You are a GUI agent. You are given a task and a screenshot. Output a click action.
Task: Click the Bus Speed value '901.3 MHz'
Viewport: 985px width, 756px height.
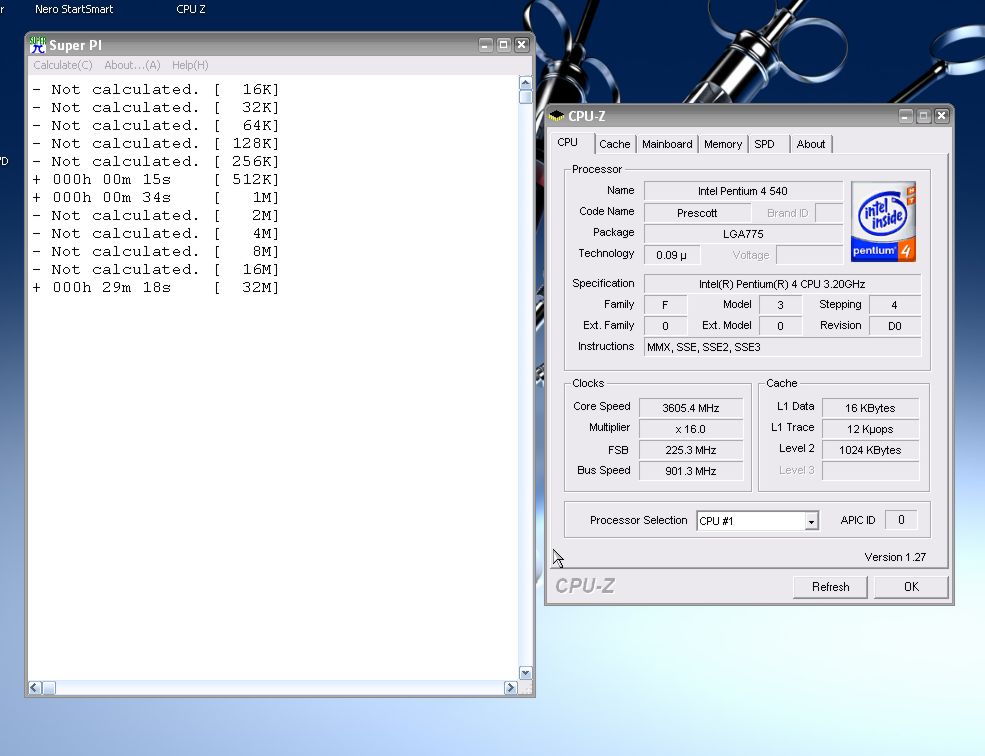tap(690, 471)
